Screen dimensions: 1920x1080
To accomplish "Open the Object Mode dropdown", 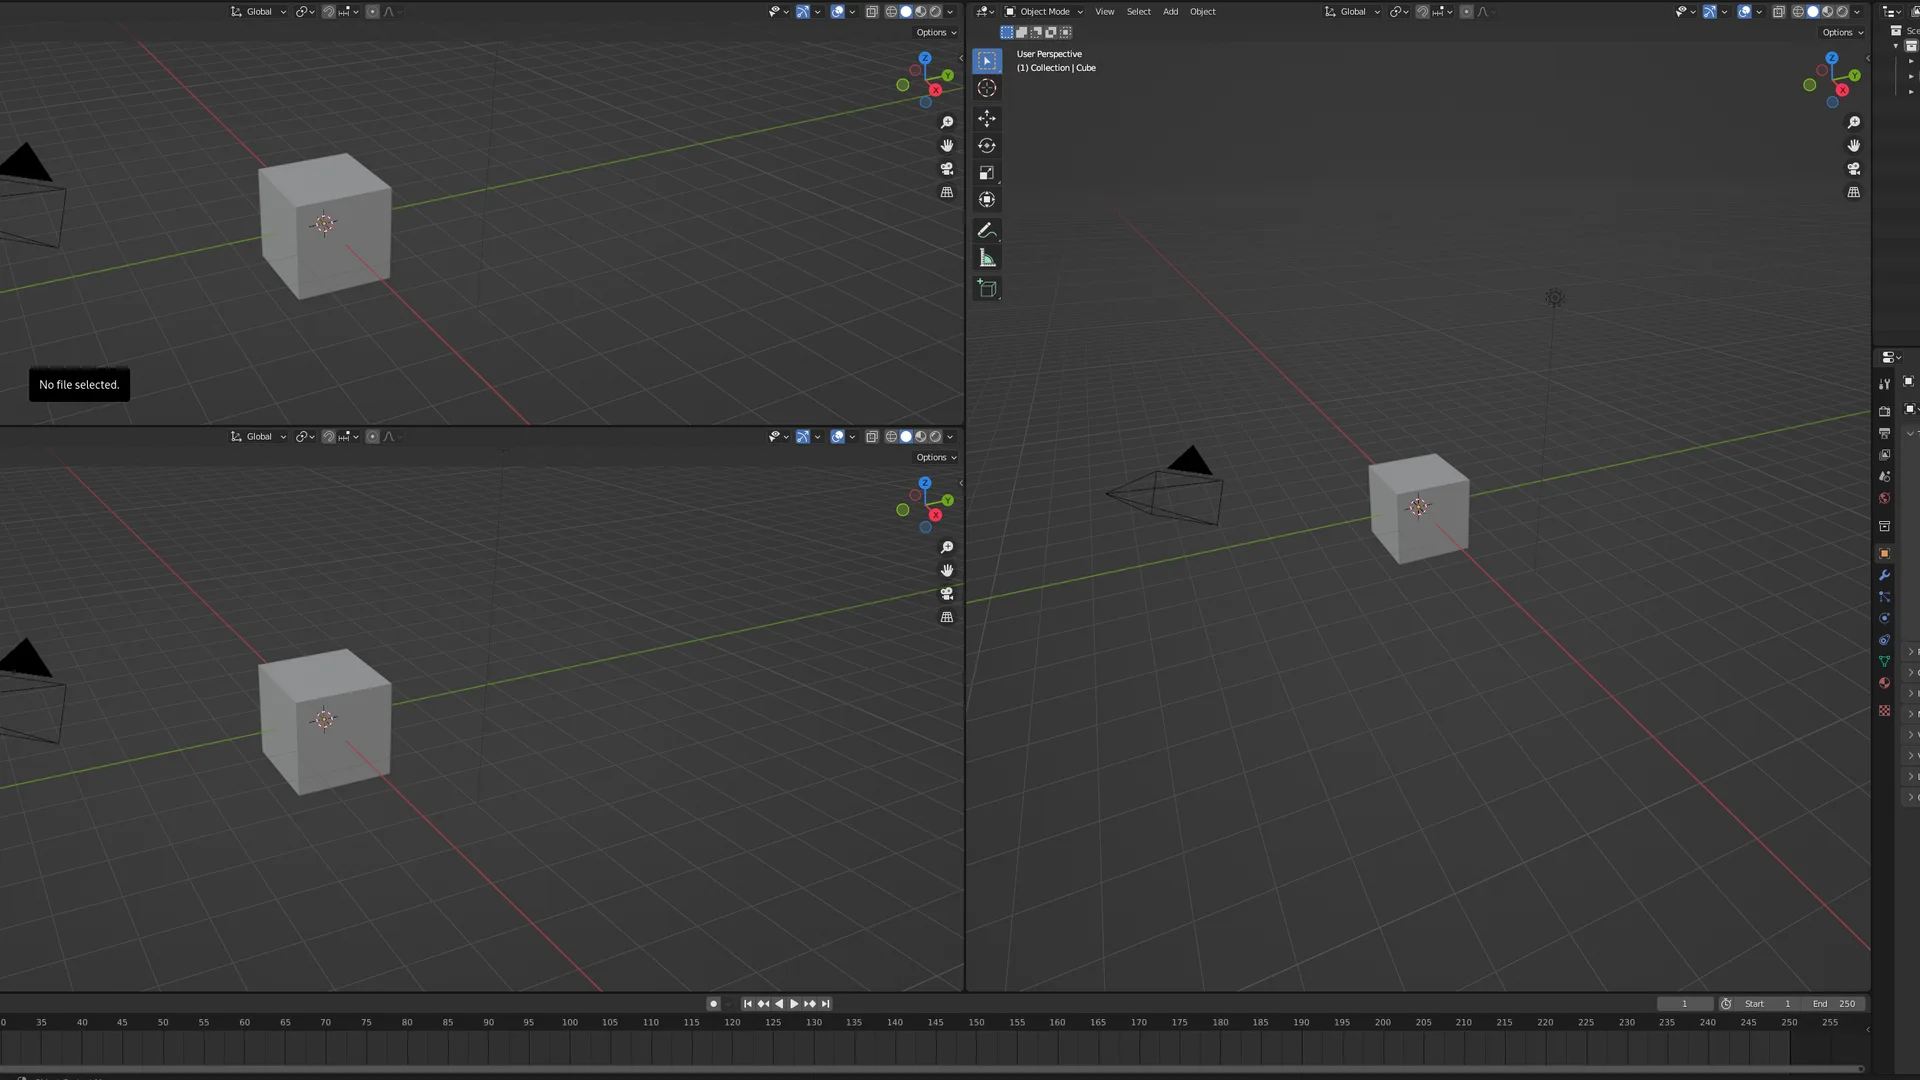I will pos(1044,12).
